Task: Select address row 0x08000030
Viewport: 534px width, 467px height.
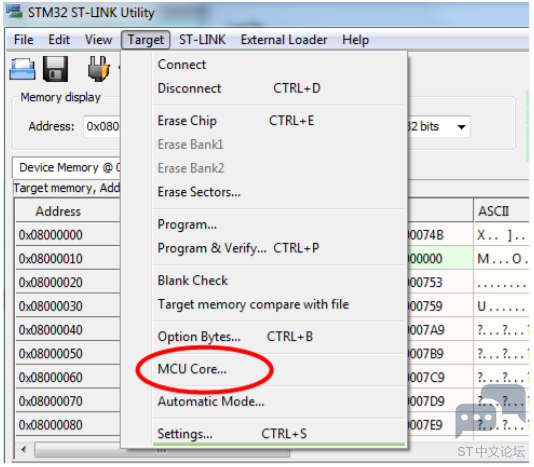Action: 68,306
